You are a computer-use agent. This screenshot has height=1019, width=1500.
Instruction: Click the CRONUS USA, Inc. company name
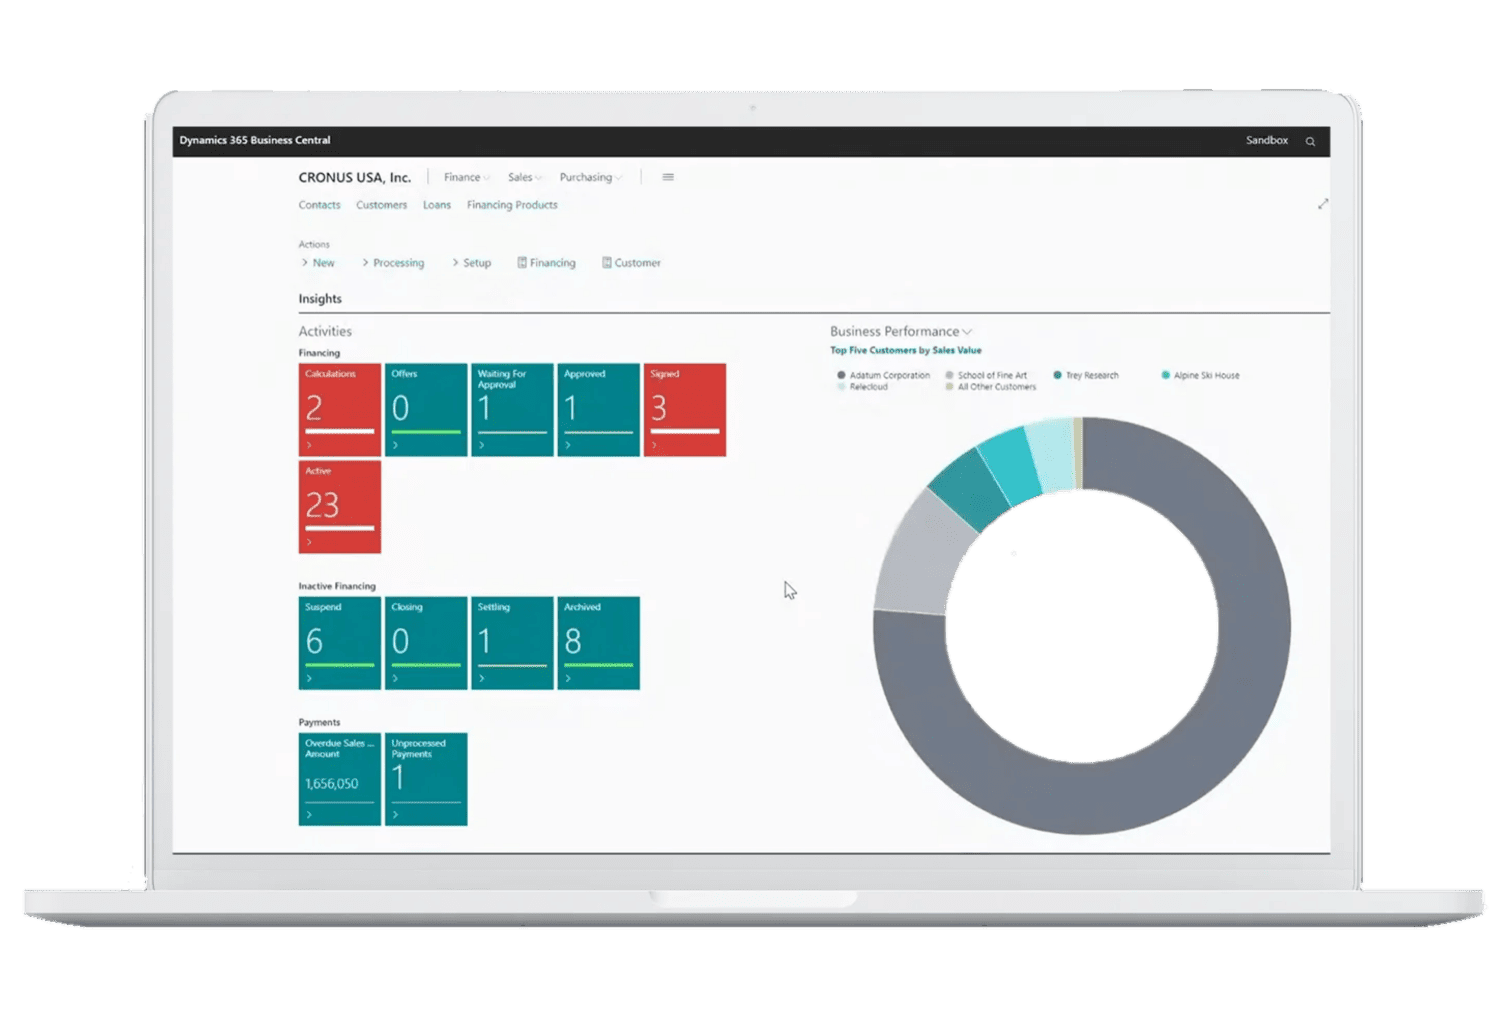point(354,177)
